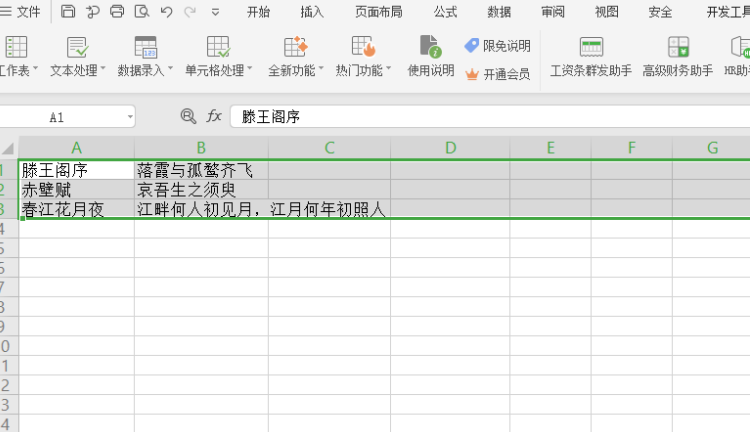Switch to the 审阅 tab
The width and height of the screenshot is (750, 432).
click(x=552, y=12)
